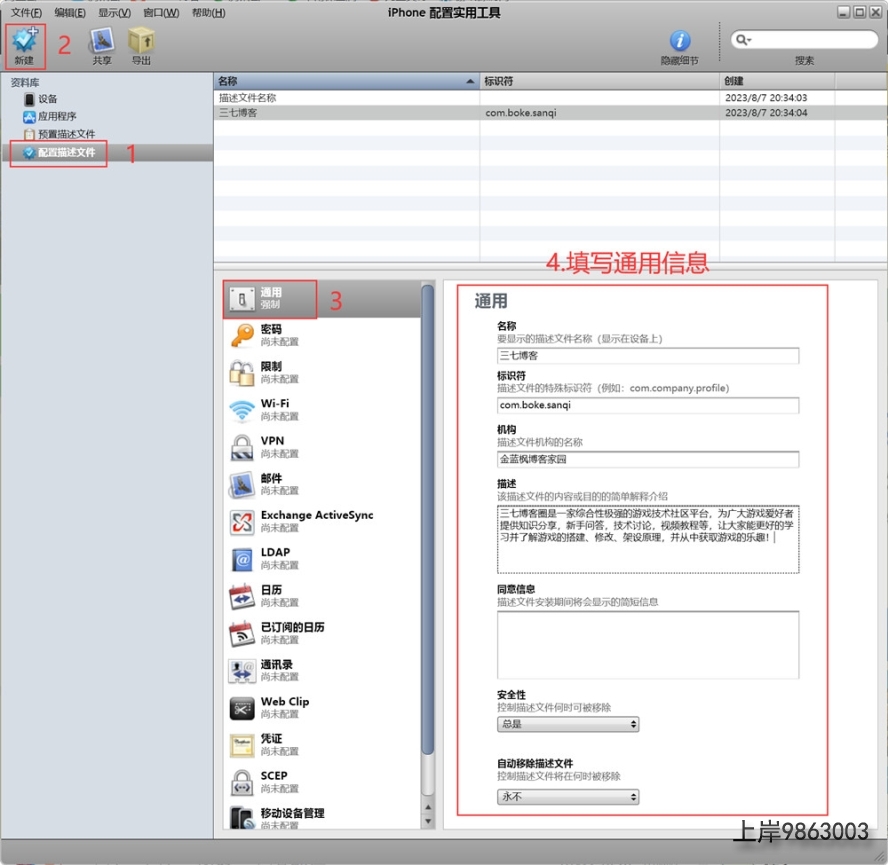888x865 pixels.
Task: Select the 应用程序 app icon in sidebar
Action: [x=29, y=117]
